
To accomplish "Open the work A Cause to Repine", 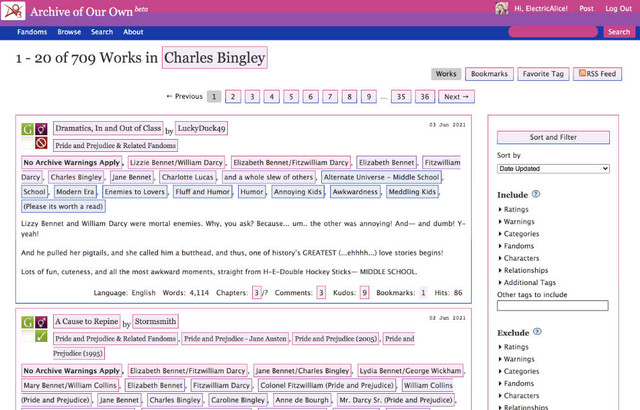I will (87, 321).
